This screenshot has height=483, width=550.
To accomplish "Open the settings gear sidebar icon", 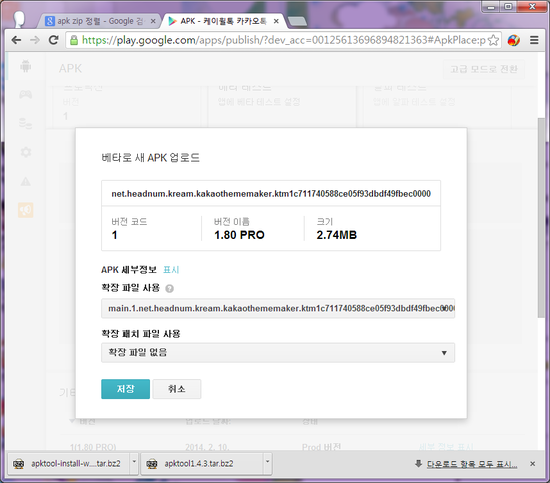I will tap(26, 152).
